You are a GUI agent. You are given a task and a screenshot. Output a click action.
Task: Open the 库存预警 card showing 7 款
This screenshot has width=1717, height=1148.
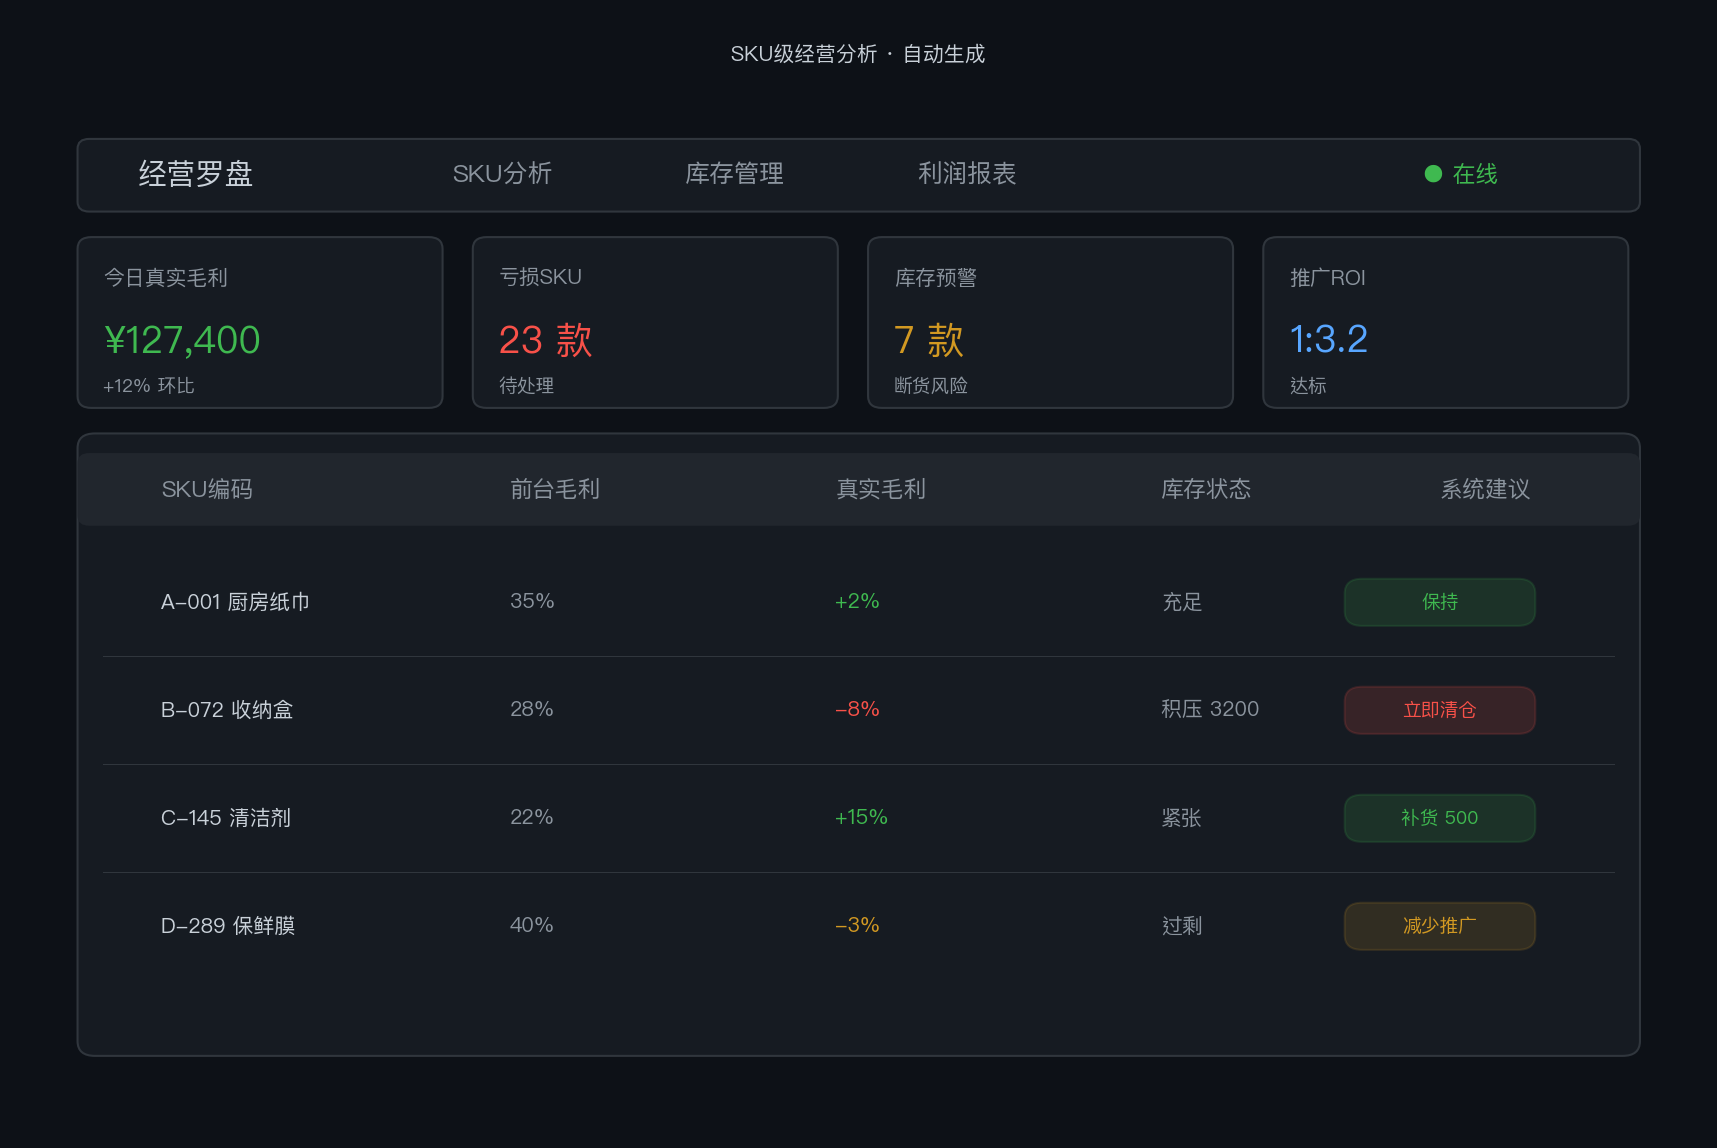(x=1050, y=322)
